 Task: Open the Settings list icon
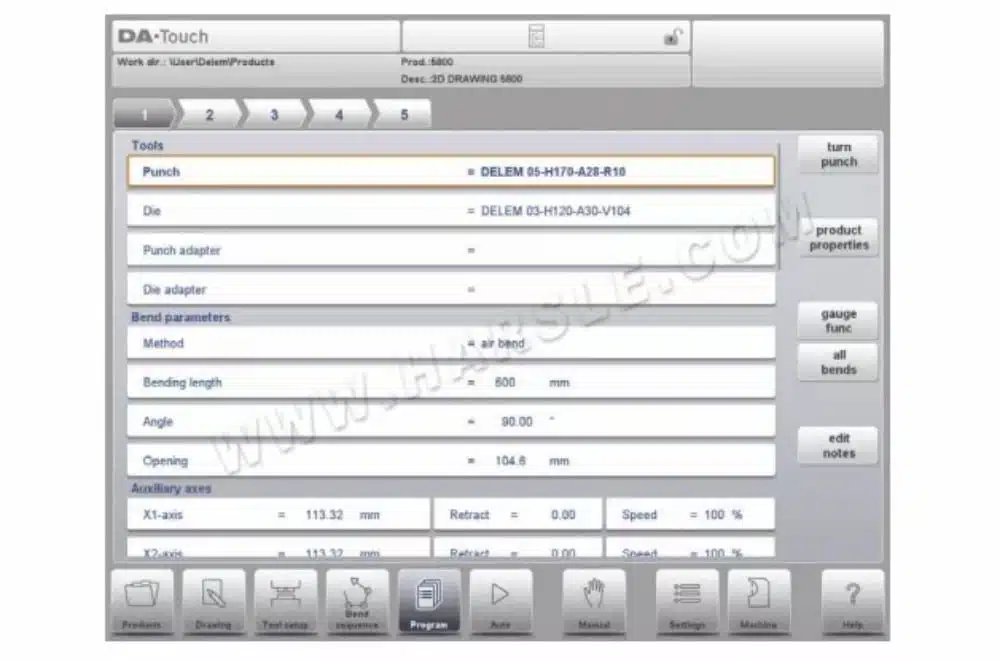pyautogui.click(x=687, y=601)
